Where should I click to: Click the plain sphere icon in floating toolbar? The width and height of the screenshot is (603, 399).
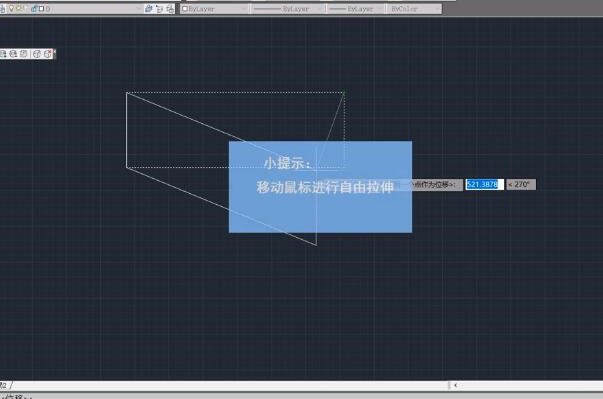coord(37,54)
